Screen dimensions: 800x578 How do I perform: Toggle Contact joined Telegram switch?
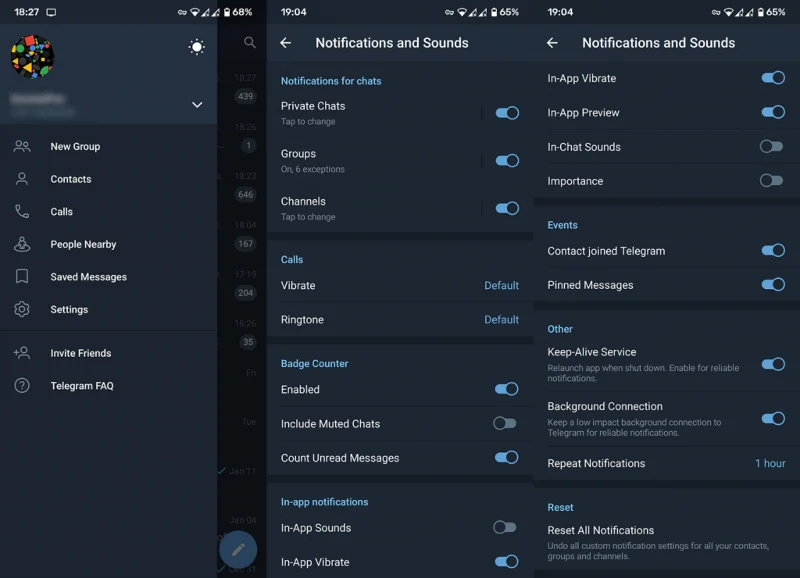(773, 250)
